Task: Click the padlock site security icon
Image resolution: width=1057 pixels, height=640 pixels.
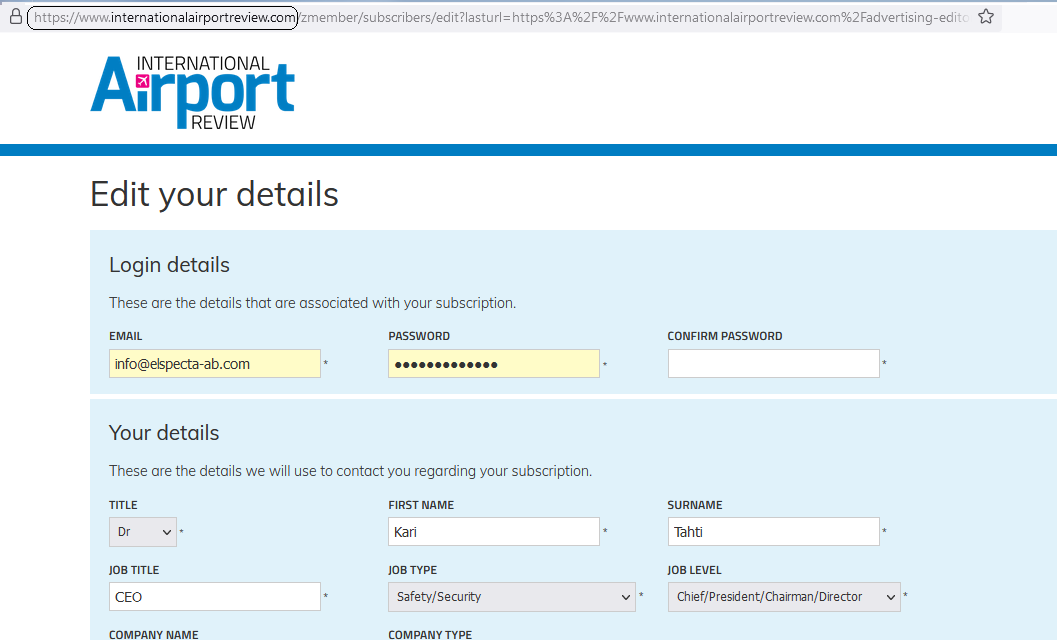Action: pyautogui.click(x=16, y=17)
